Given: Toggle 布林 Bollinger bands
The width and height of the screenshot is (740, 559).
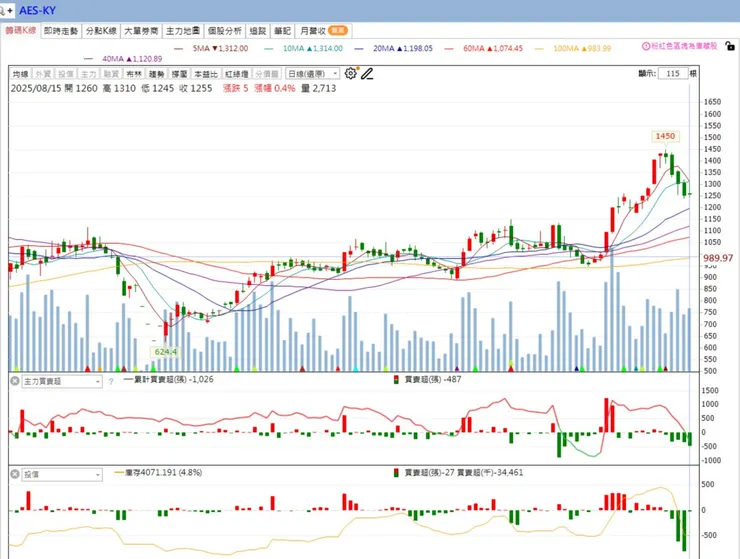Looking at the screenshot, I should 134,74.
